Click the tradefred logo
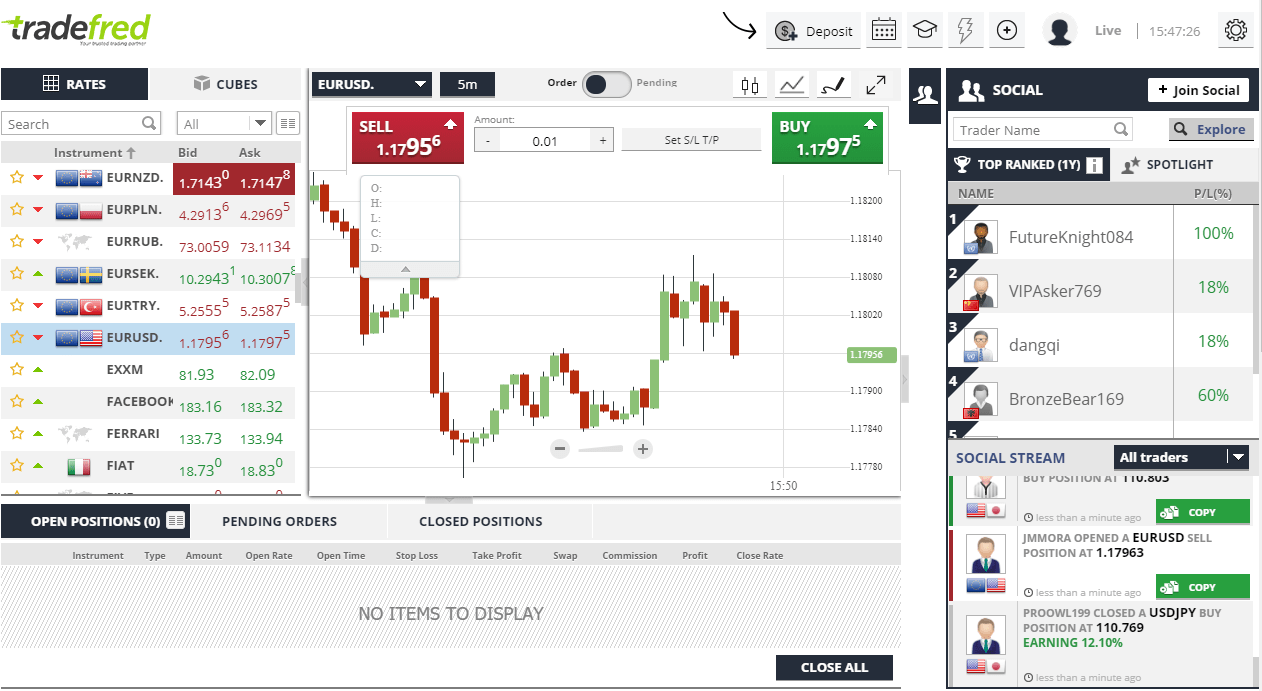The image size is (1262, 691). pos(77,31)
